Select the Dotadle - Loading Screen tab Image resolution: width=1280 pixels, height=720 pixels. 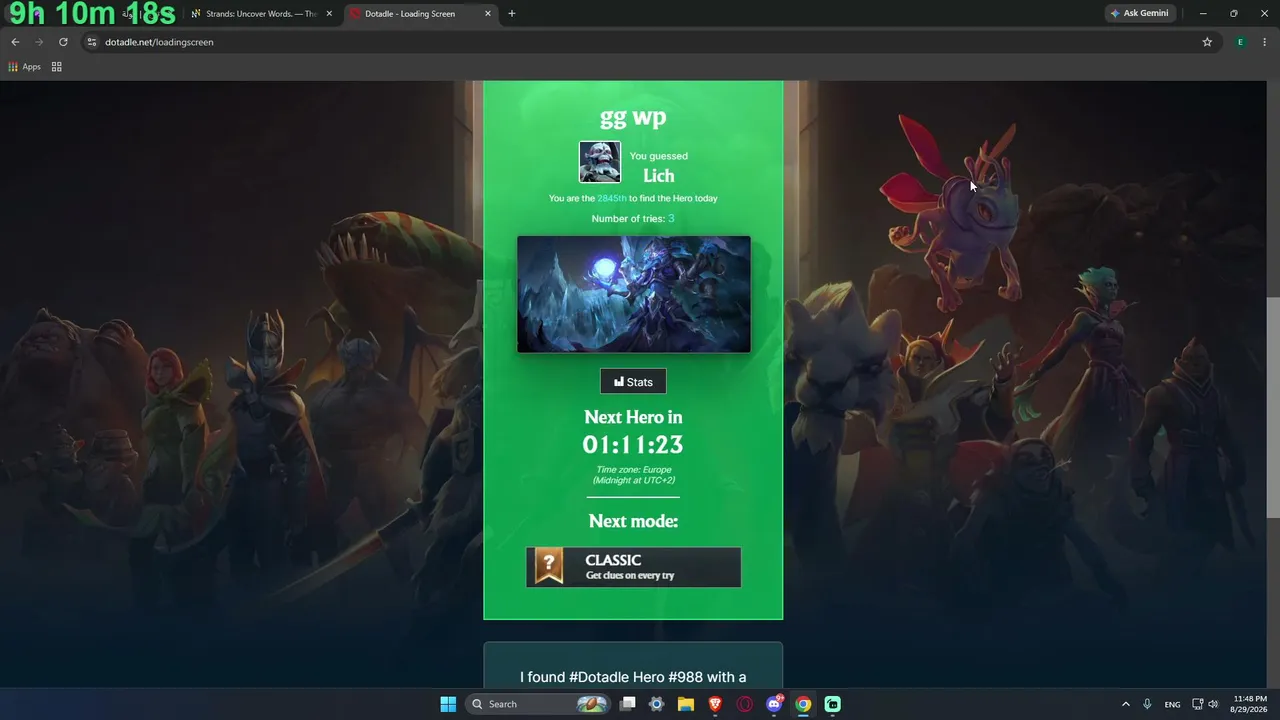pyautogui.click(x=420, y=14)
